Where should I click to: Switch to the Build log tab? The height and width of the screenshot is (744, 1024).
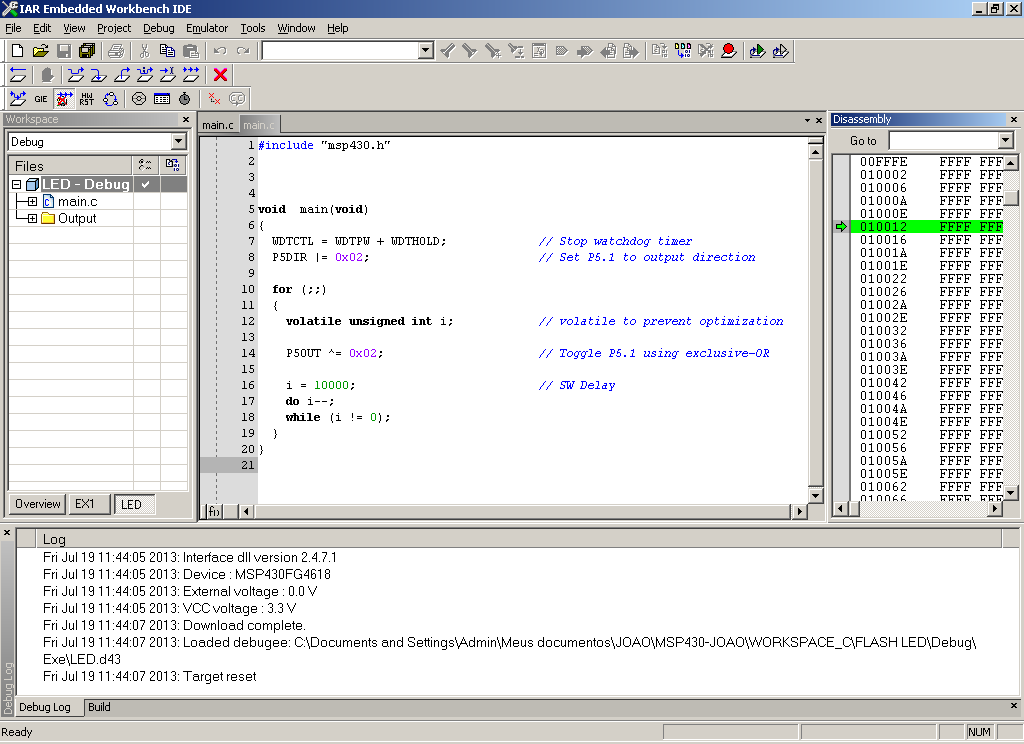pos(99,707)
